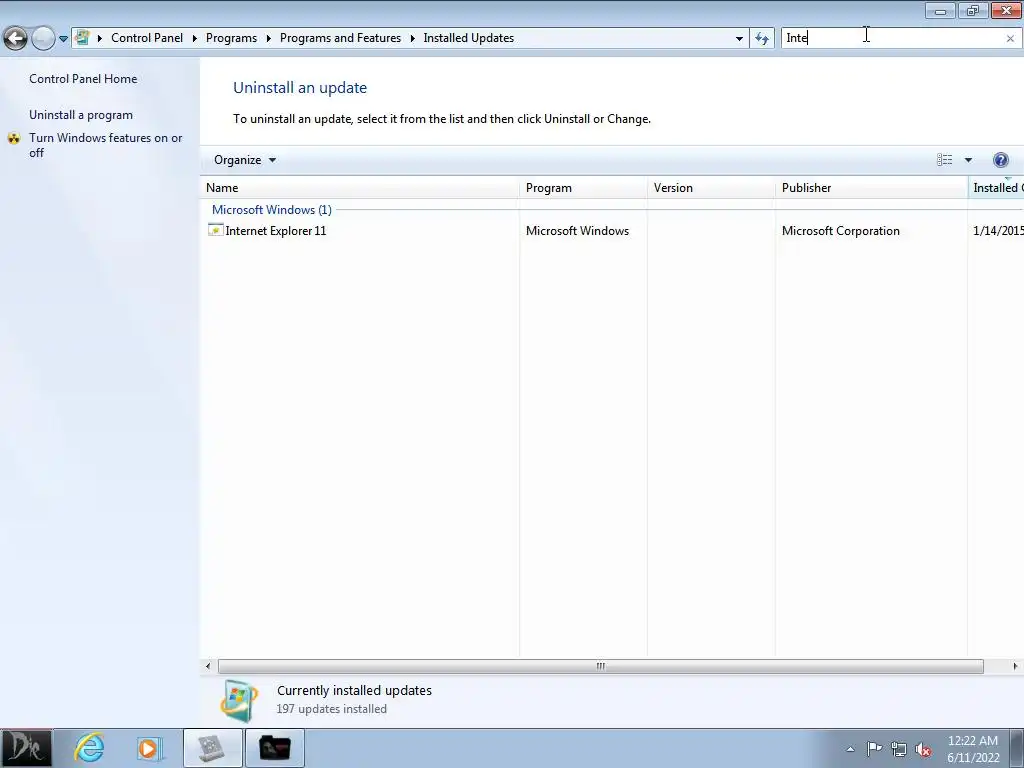The width and height of the screenshot is (1024, 768).
Task: Expand arrow after Programs breadcrumb
Action: click(x=268, y=38)
